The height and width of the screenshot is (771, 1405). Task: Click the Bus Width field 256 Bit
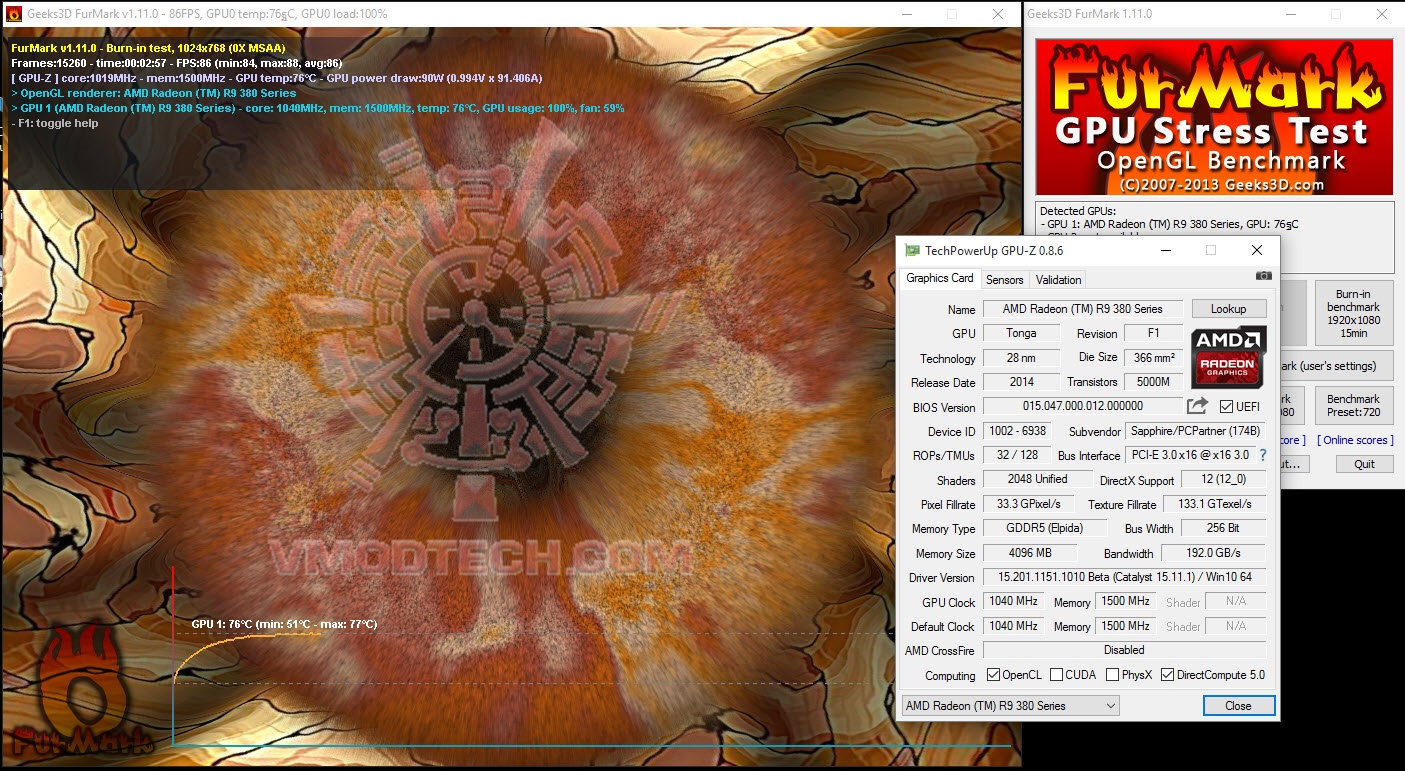tap(1224, 528)
